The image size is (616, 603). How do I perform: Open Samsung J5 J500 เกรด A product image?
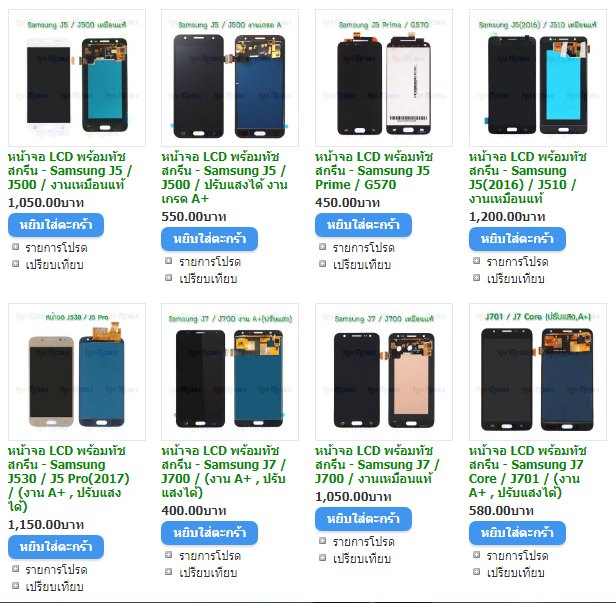230,78
